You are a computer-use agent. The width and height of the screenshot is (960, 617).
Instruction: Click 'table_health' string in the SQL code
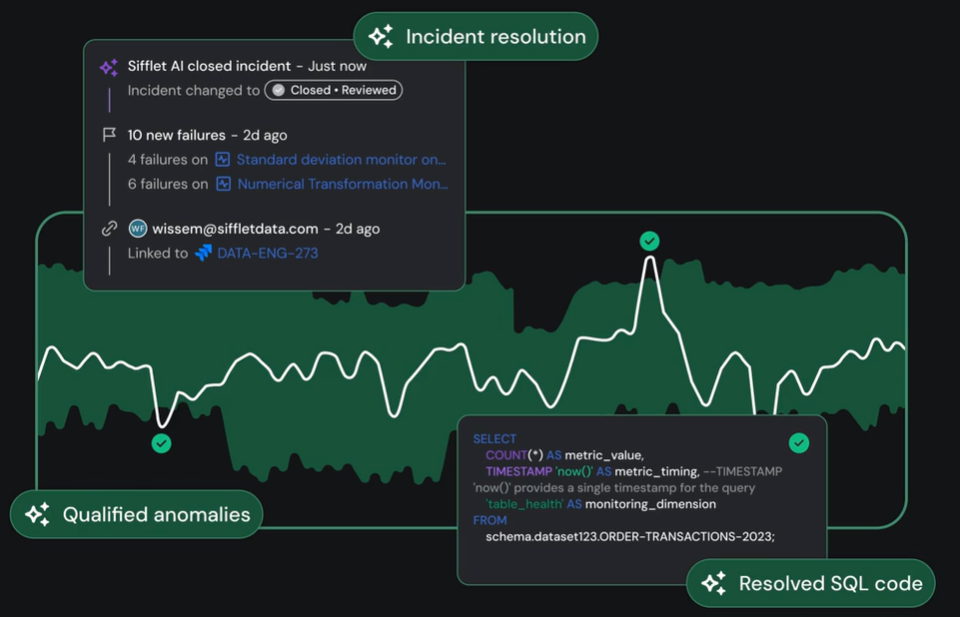pyautogui.click(x=525, y=504)
